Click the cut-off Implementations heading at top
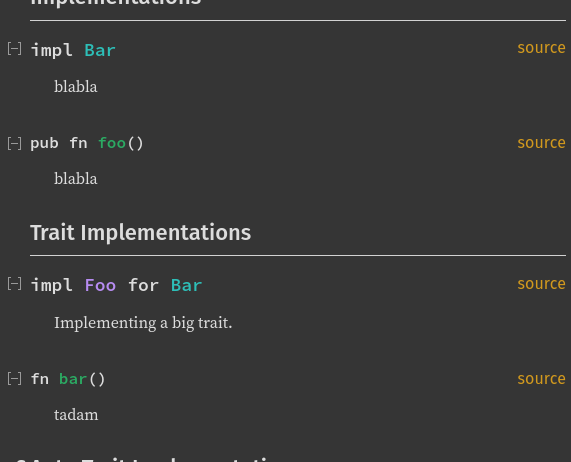Screen dimensions: 571x462 (x=116, y=2)
